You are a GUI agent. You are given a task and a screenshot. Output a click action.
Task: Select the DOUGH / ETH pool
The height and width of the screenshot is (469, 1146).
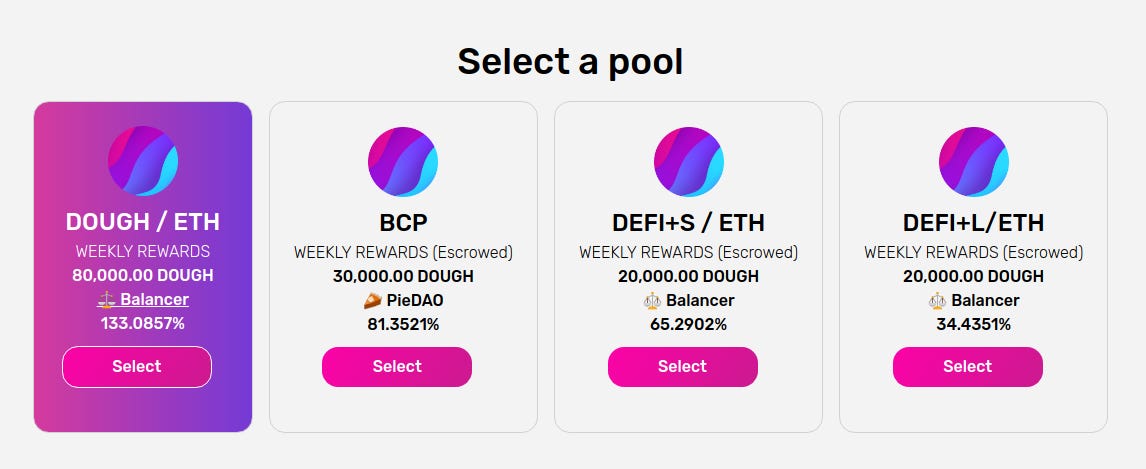pos(137,367)
